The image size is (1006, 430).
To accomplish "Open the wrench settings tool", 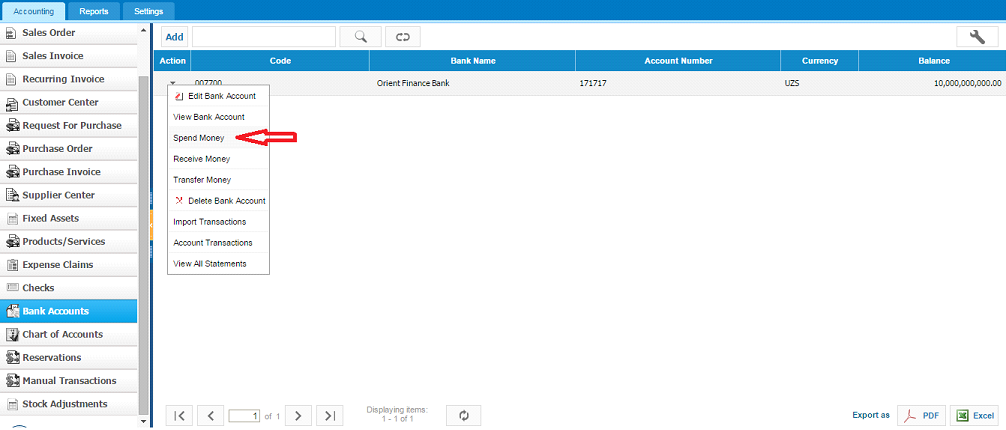I will tap(976, 37).
